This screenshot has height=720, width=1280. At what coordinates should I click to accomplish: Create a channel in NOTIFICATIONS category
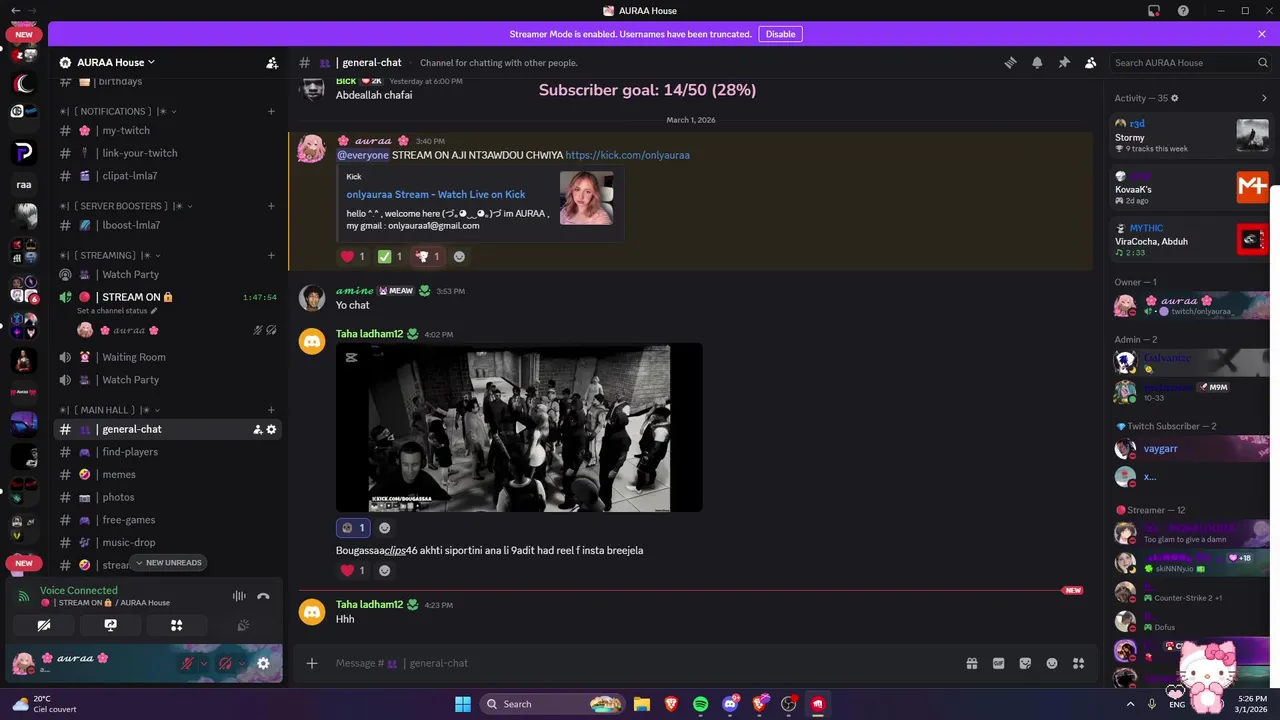tap(271, 111)
